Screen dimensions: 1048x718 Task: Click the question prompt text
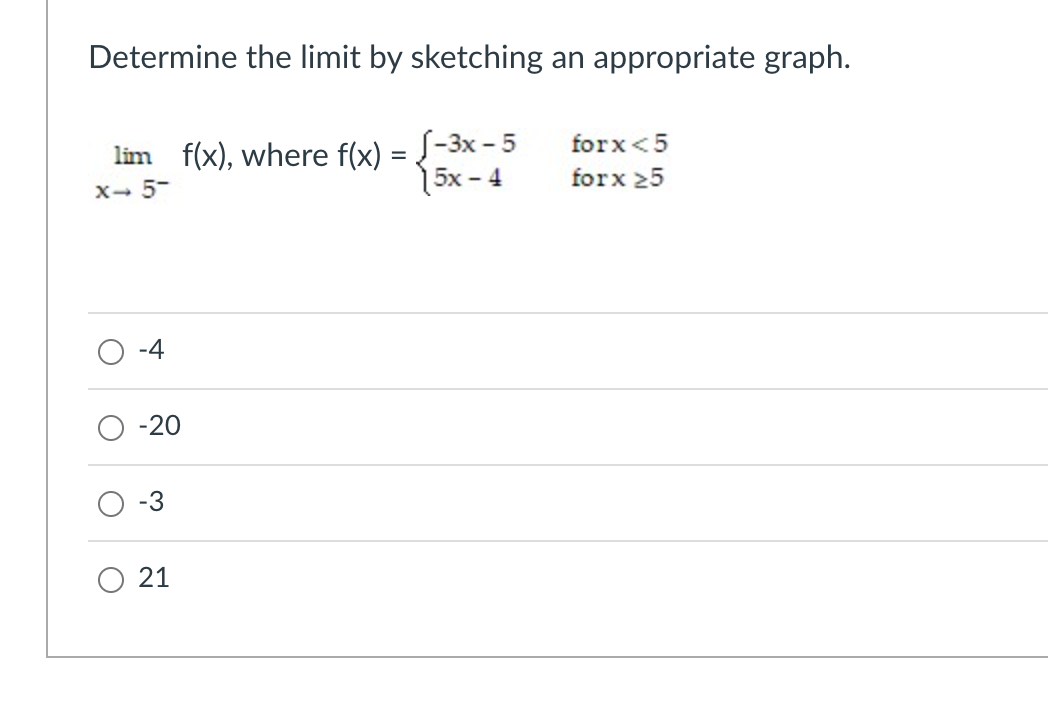(468, 58)
